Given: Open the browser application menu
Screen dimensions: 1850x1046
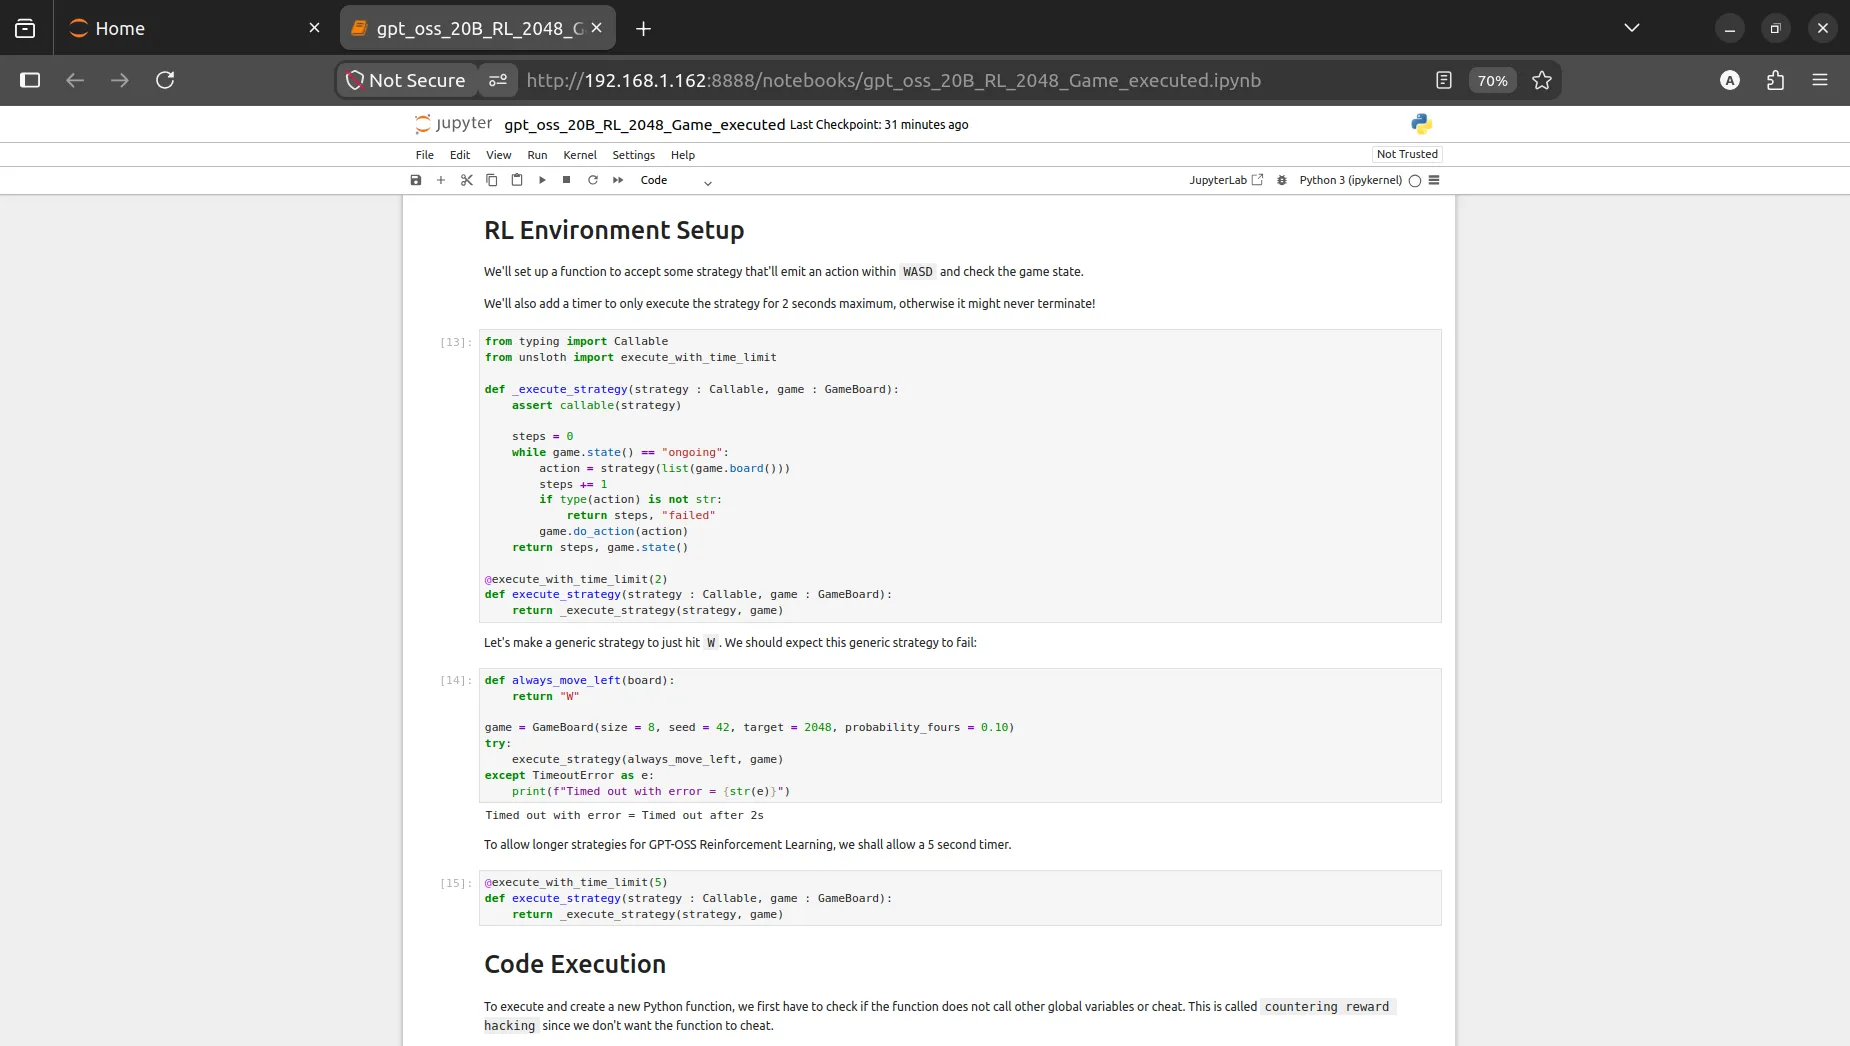Looking at the screenshot, I should 1820,80.
